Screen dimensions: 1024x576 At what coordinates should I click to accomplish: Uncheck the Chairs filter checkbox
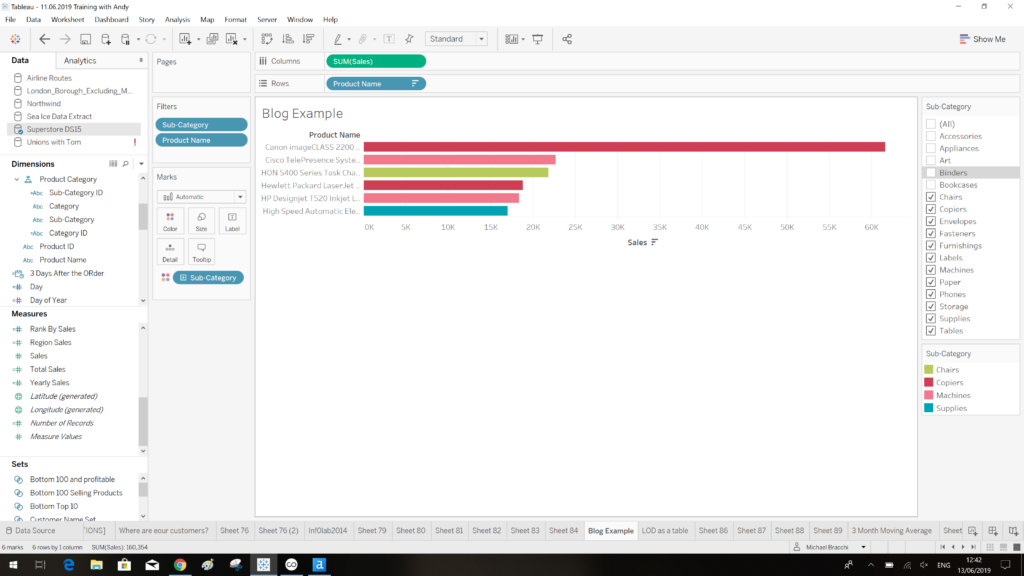tap(931, 197)
